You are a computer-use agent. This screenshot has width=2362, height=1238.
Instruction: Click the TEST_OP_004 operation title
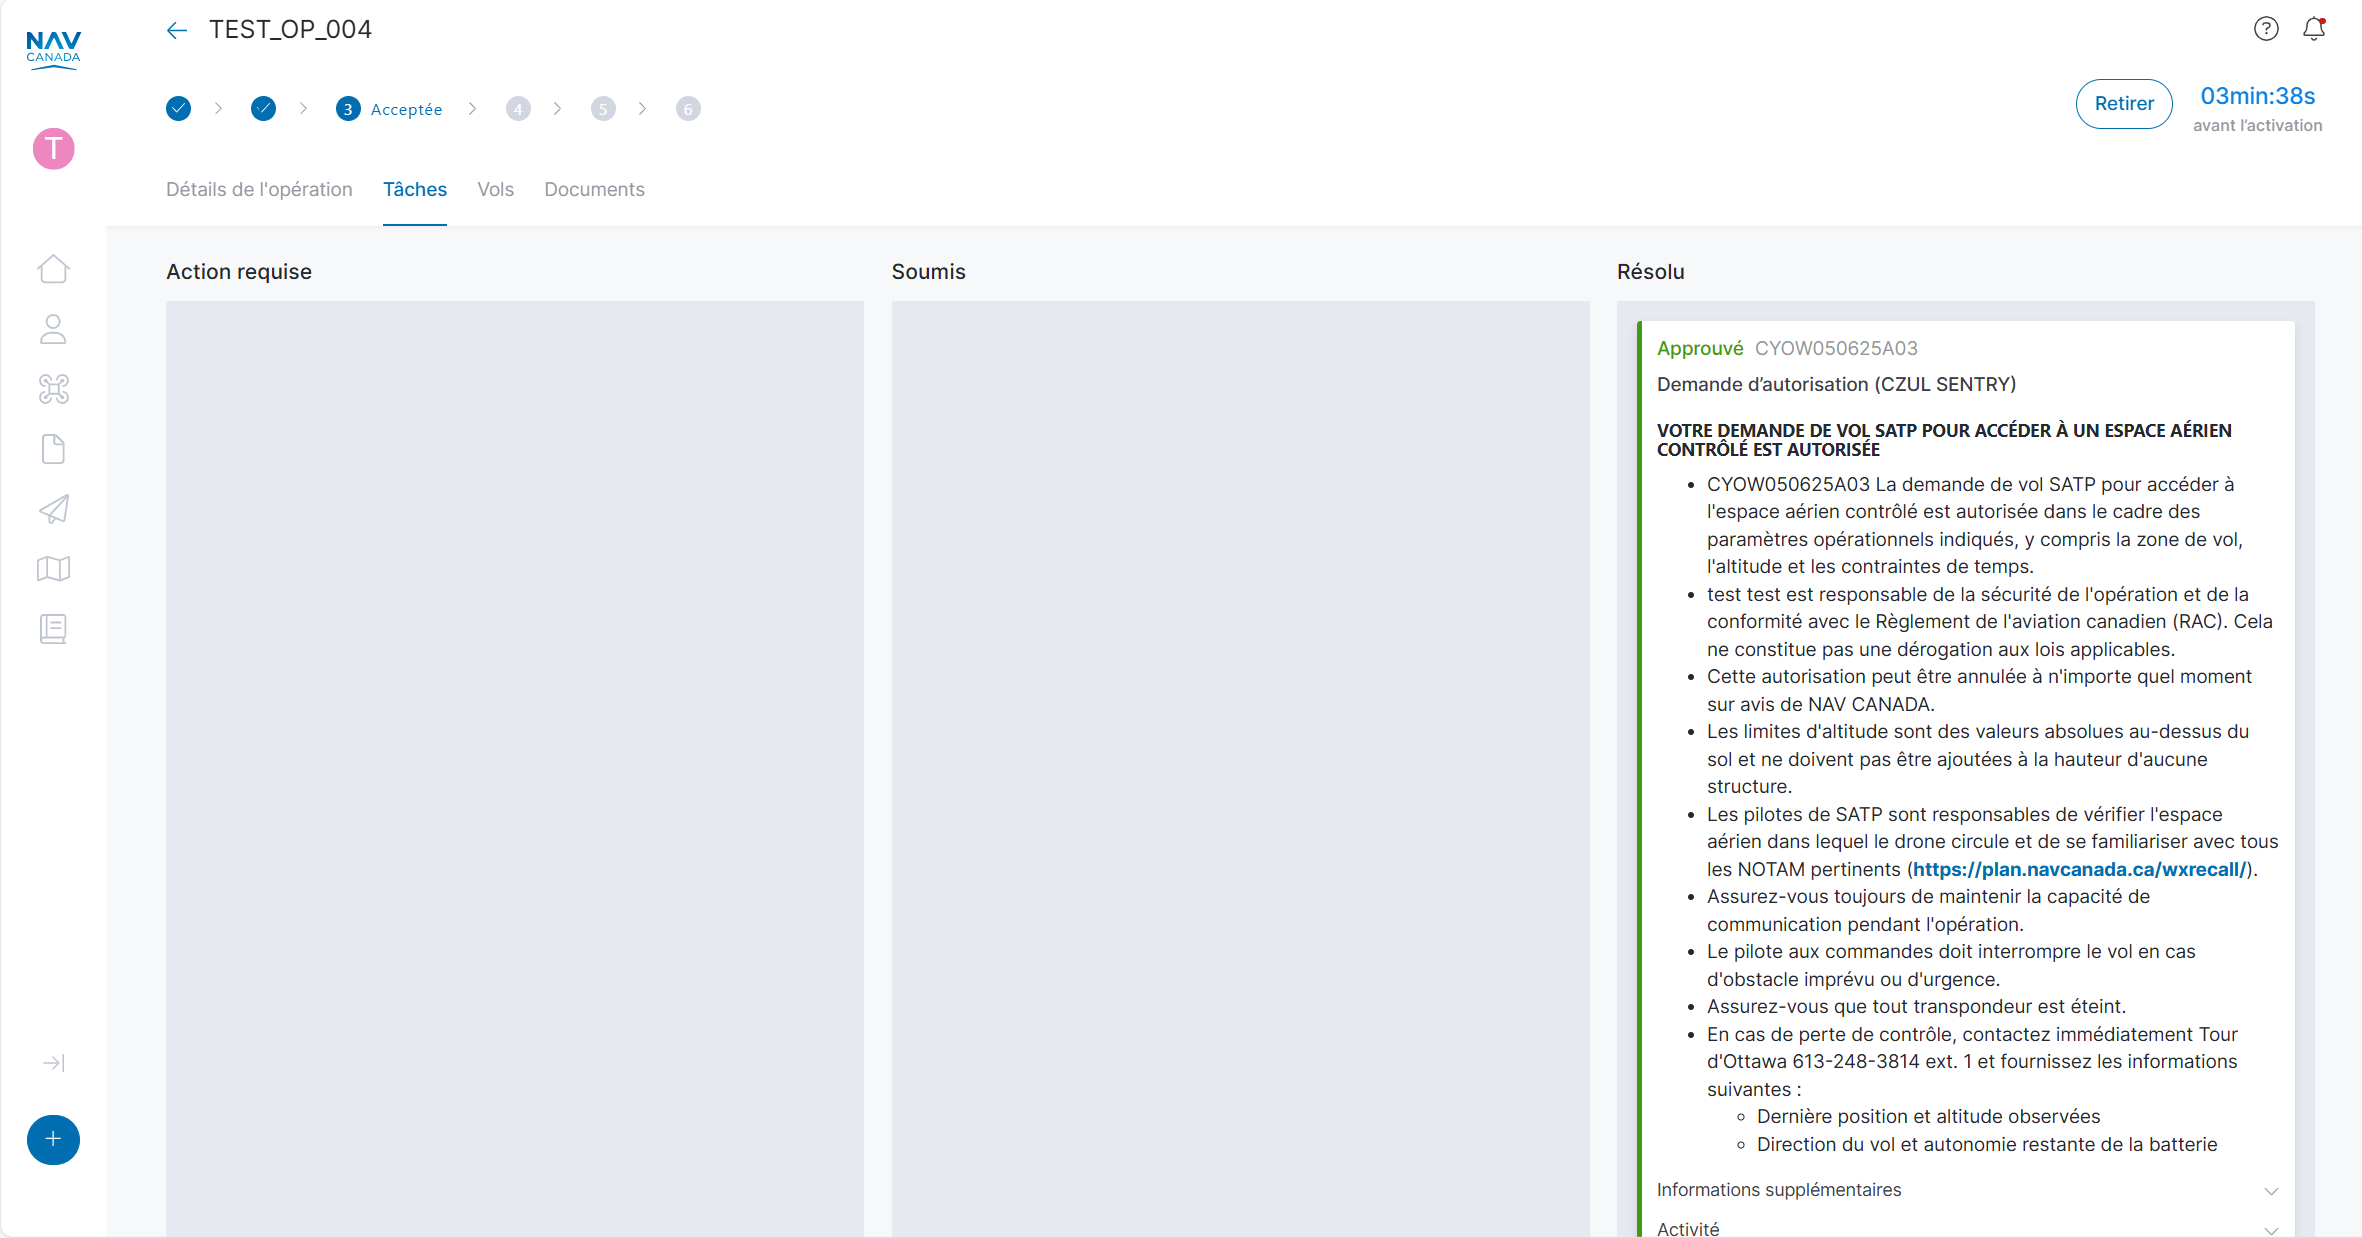pyautogui.click(x=290, y=30)
